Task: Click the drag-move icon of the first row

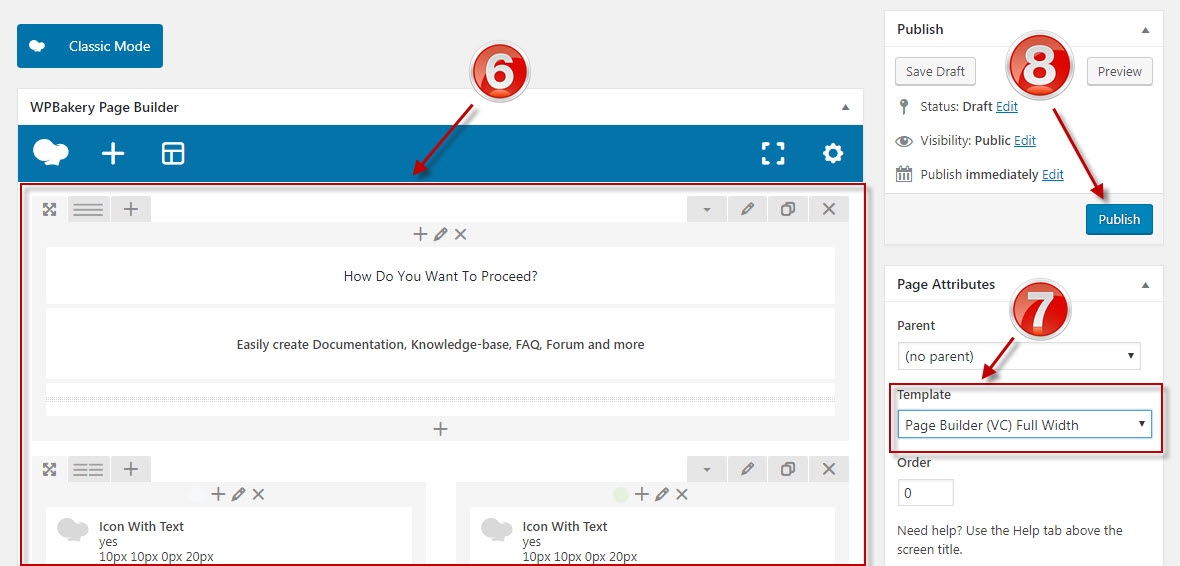Action: click(x=49, y=209)
